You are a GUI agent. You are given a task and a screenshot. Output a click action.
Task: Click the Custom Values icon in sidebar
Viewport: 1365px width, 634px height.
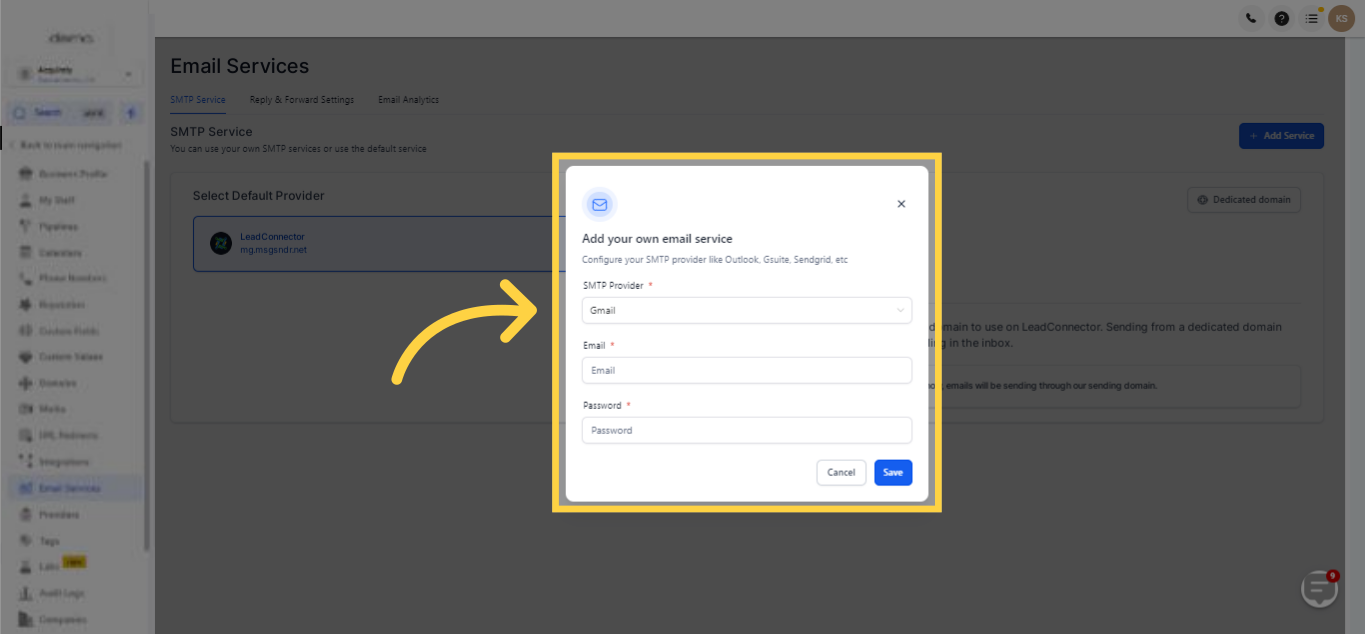click(x=26, y=357)
